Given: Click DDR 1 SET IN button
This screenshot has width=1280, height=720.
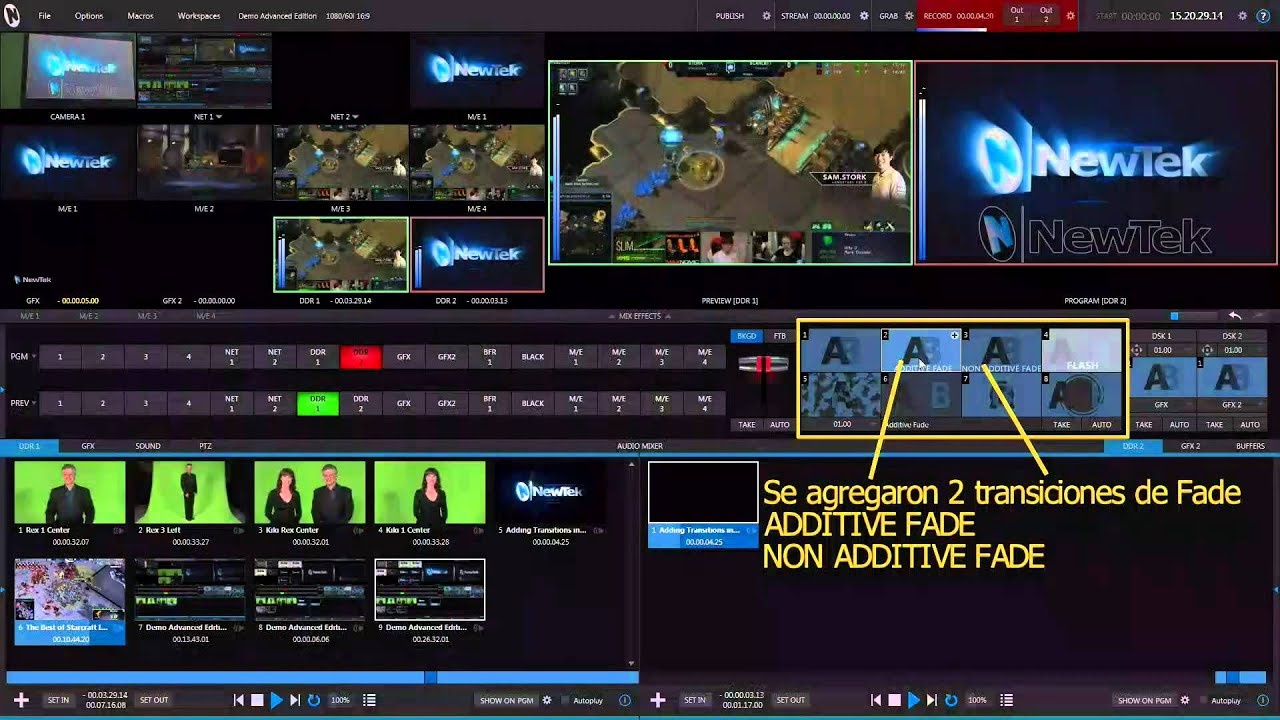Looking at the screenshot, I should click(x=58, y=700).
